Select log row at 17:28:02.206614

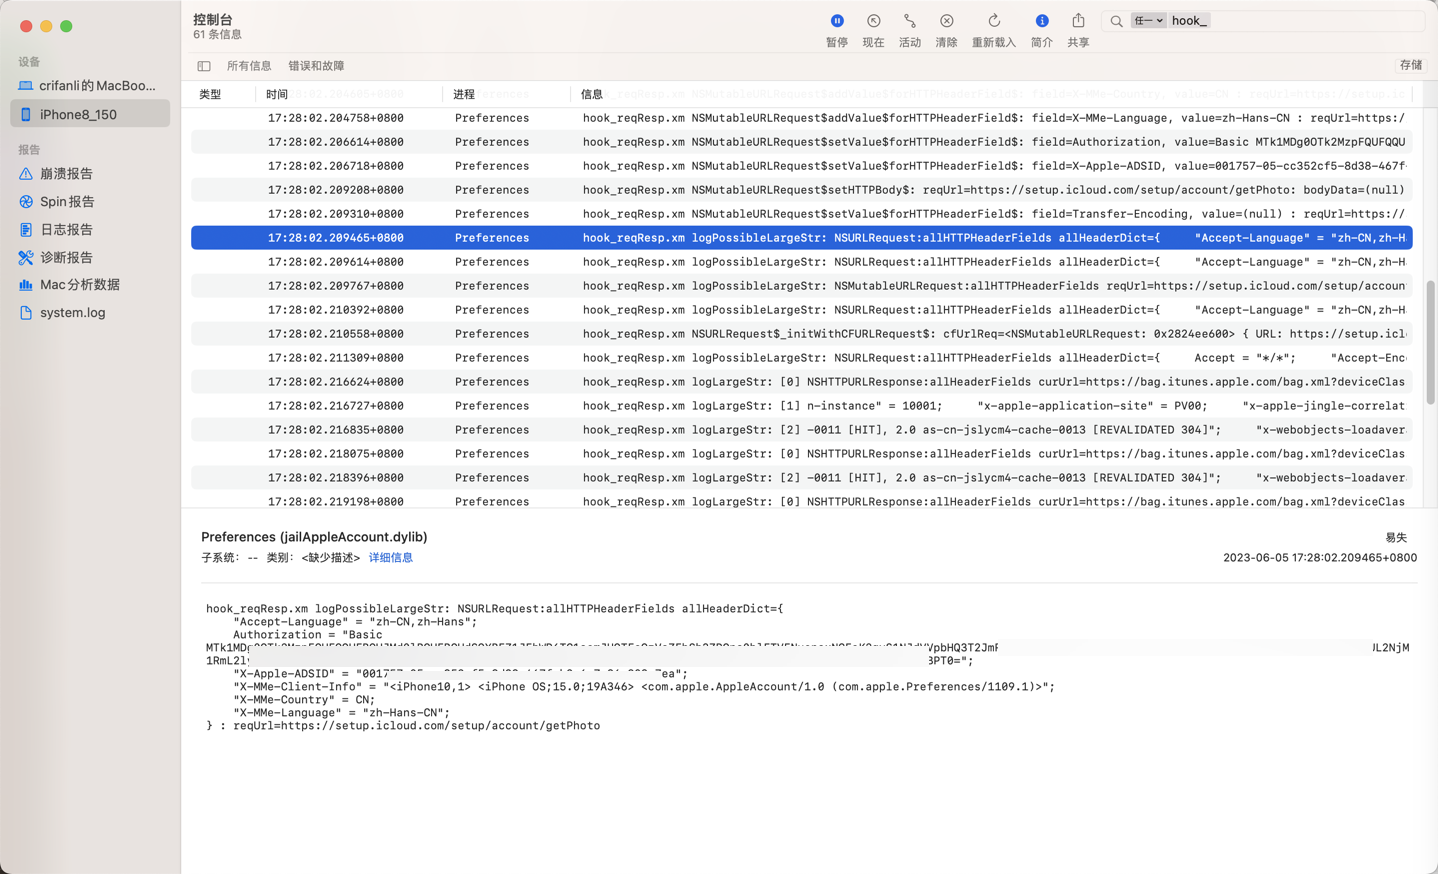tap(801, 142)
